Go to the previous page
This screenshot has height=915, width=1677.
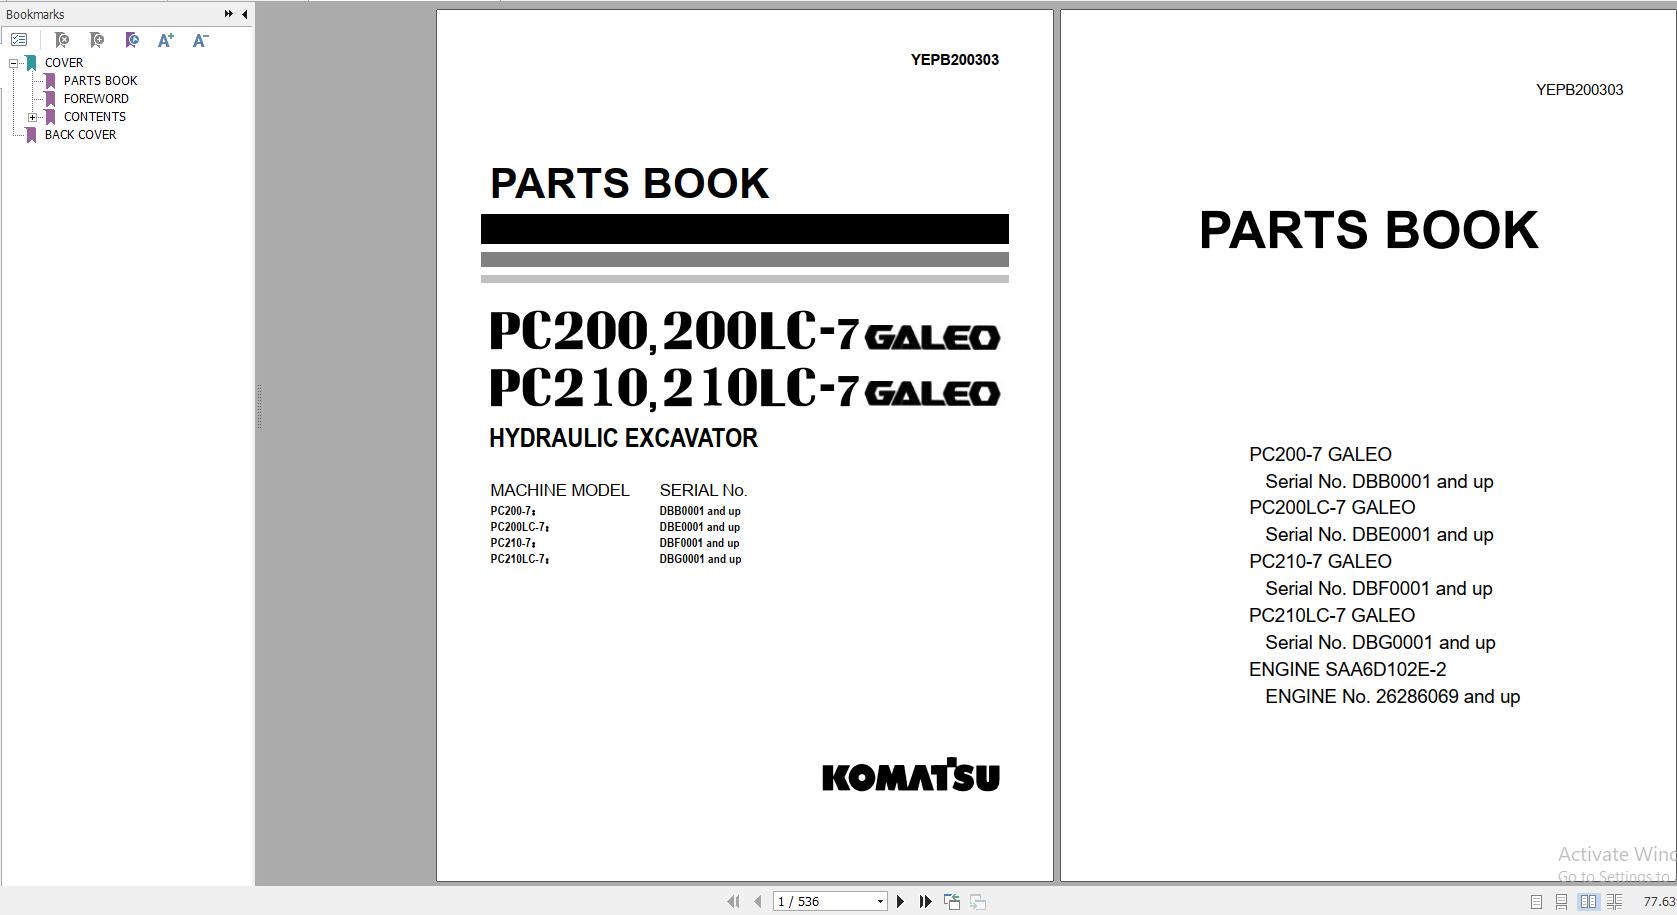pyautogui.click(x=757, y=901)
